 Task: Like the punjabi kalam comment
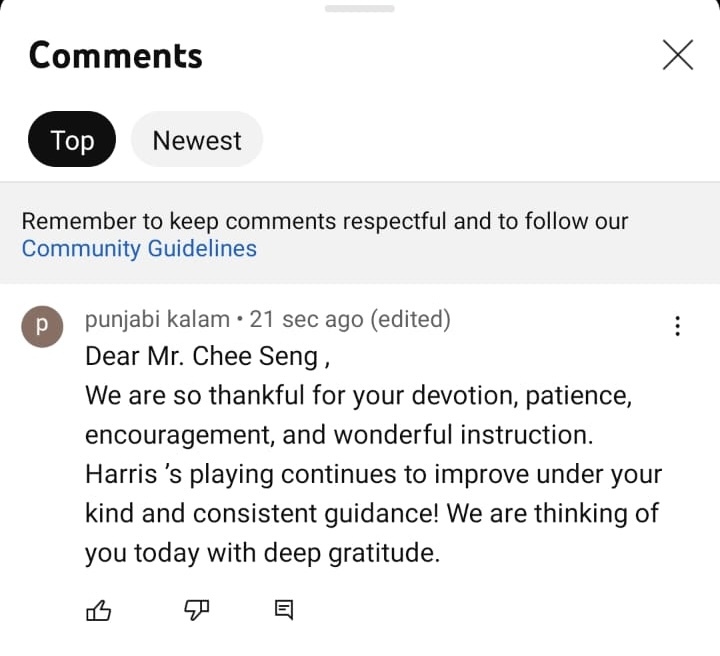pyautogui.click(x=99, y=610)
